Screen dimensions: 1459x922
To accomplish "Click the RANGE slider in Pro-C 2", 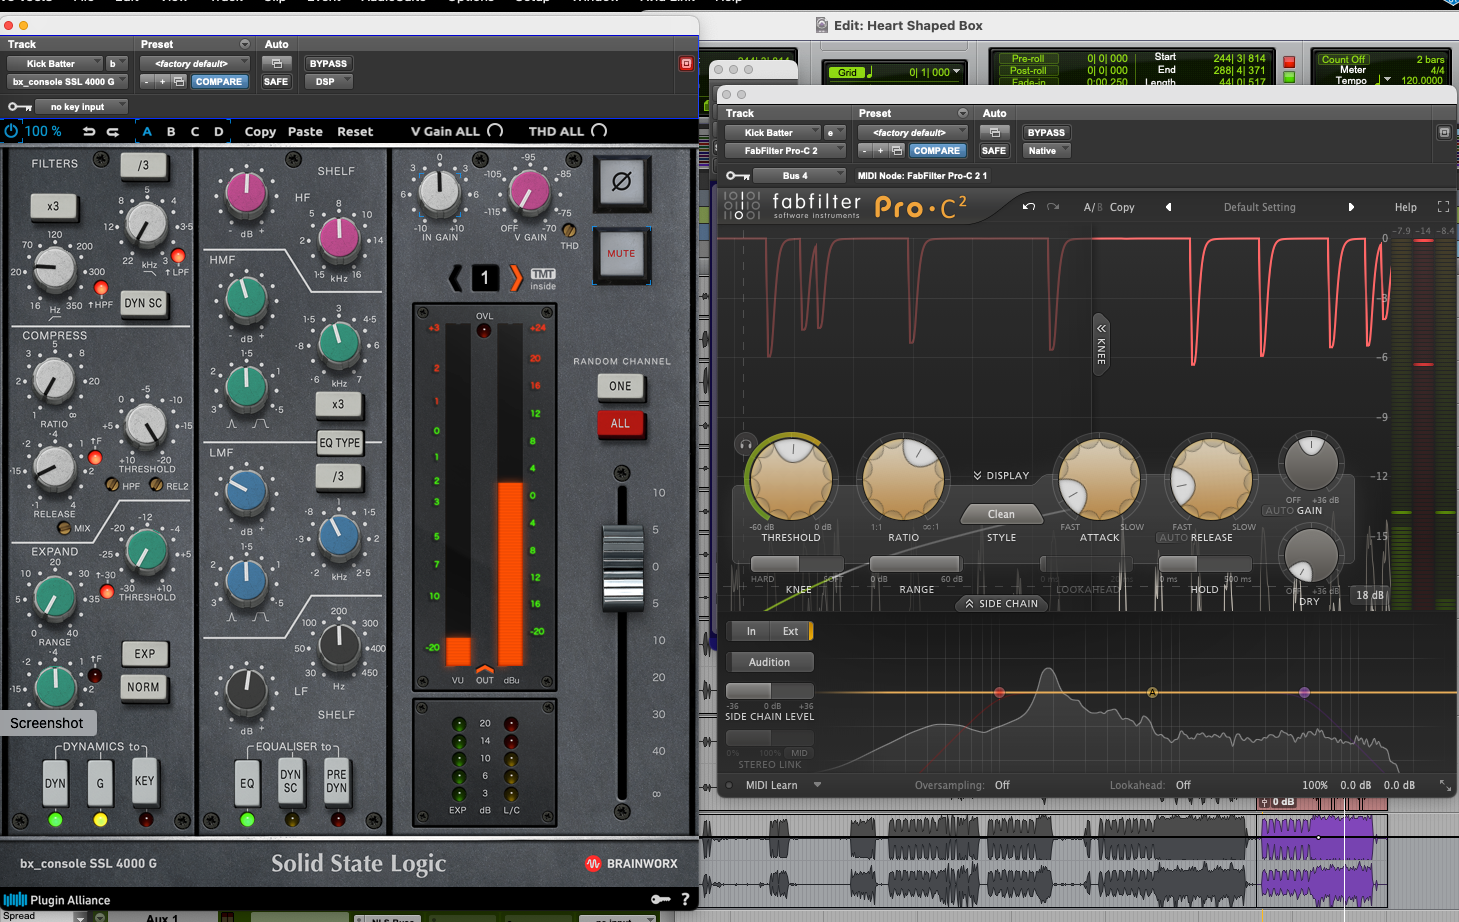I will click(915, 564).
